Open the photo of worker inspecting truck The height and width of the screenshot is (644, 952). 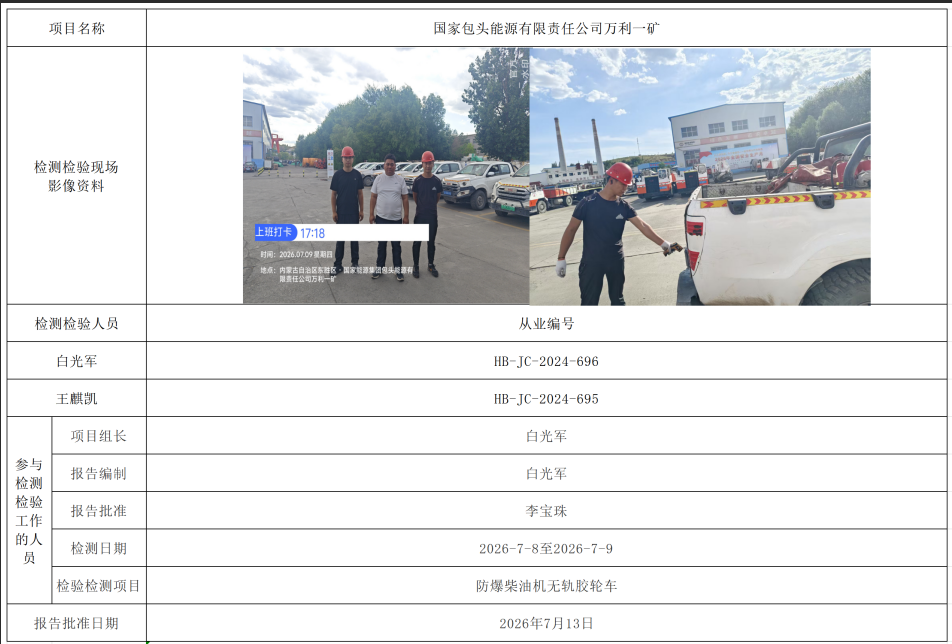tap(700, 176)
